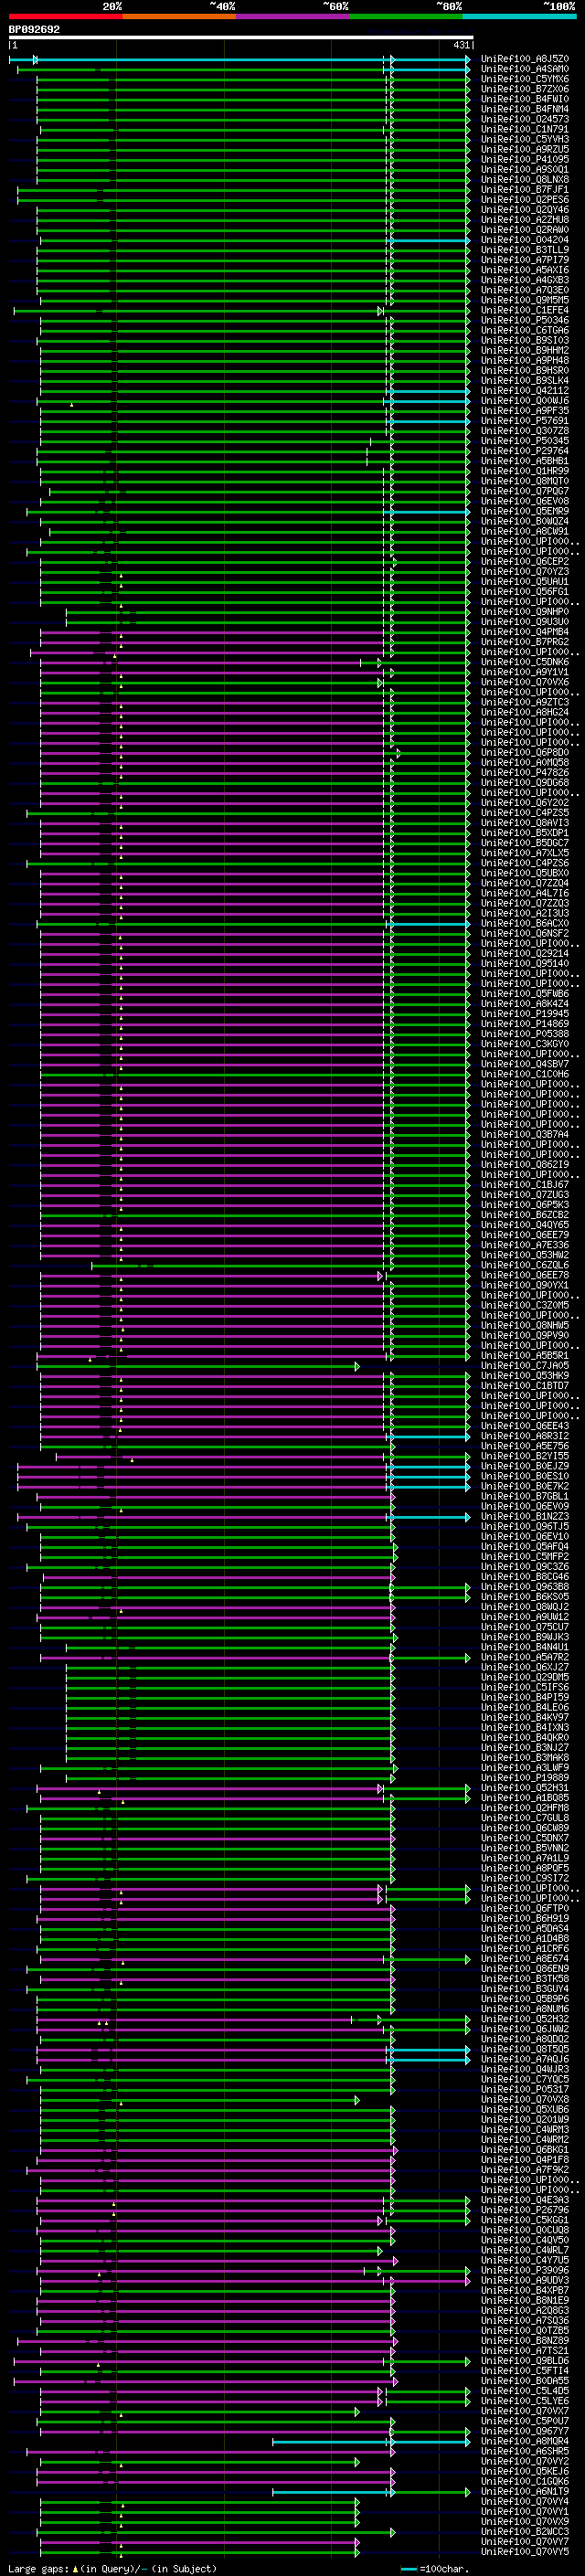Image resolution: width=585 pixels, height=2576 pixels.
Task: Select the label UniRef100_B5XDP1
Action: coord(525,832)
